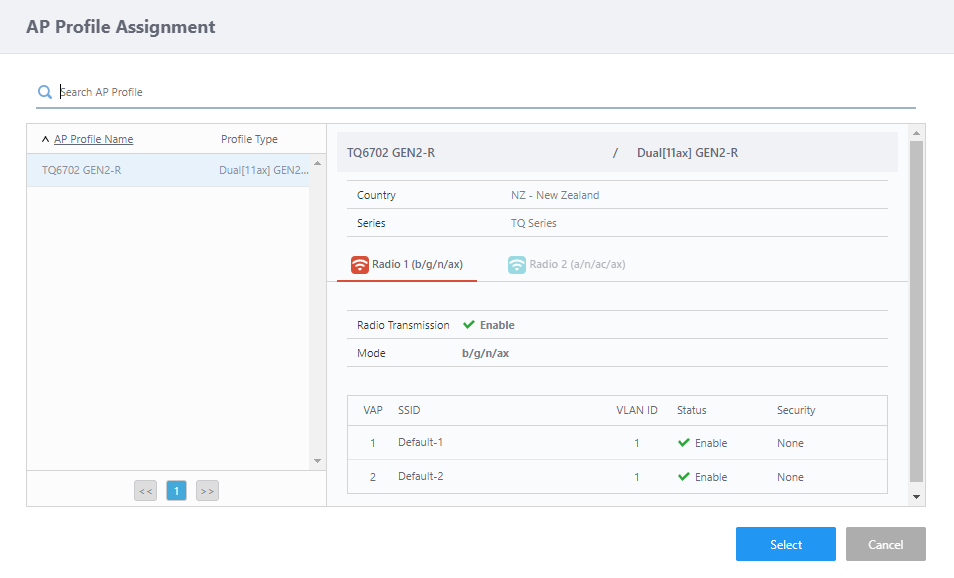Go to previous page of profiles

tap(146, 491)
